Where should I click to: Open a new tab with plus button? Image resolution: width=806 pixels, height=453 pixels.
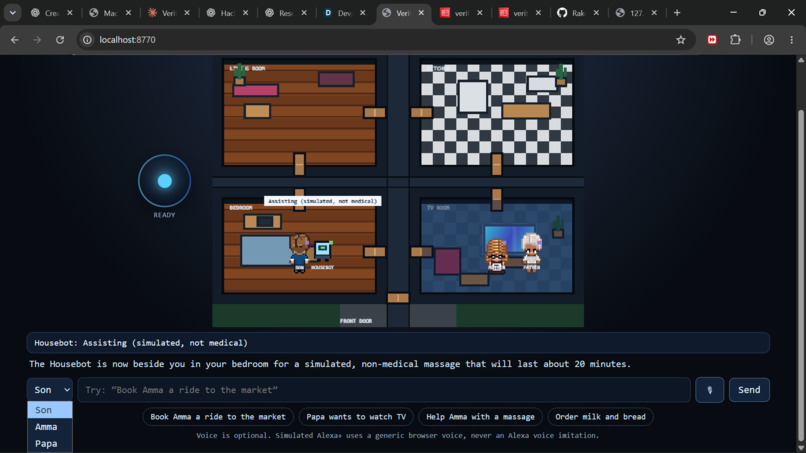tap(677, 13)
